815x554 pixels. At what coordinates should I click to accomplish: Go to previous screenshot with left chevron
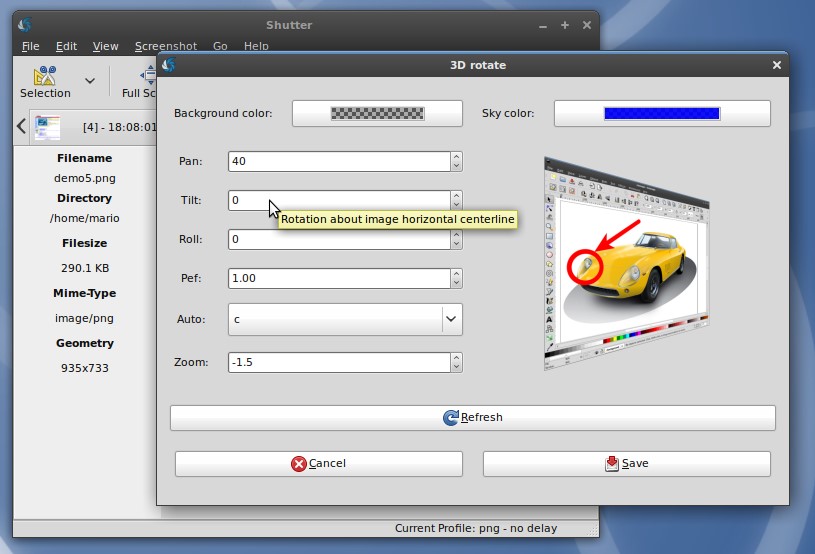[x=21, y=127]
